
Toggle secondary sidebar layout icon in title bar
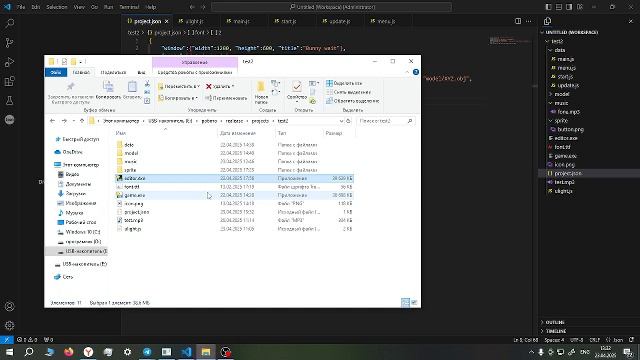[569, 7]
